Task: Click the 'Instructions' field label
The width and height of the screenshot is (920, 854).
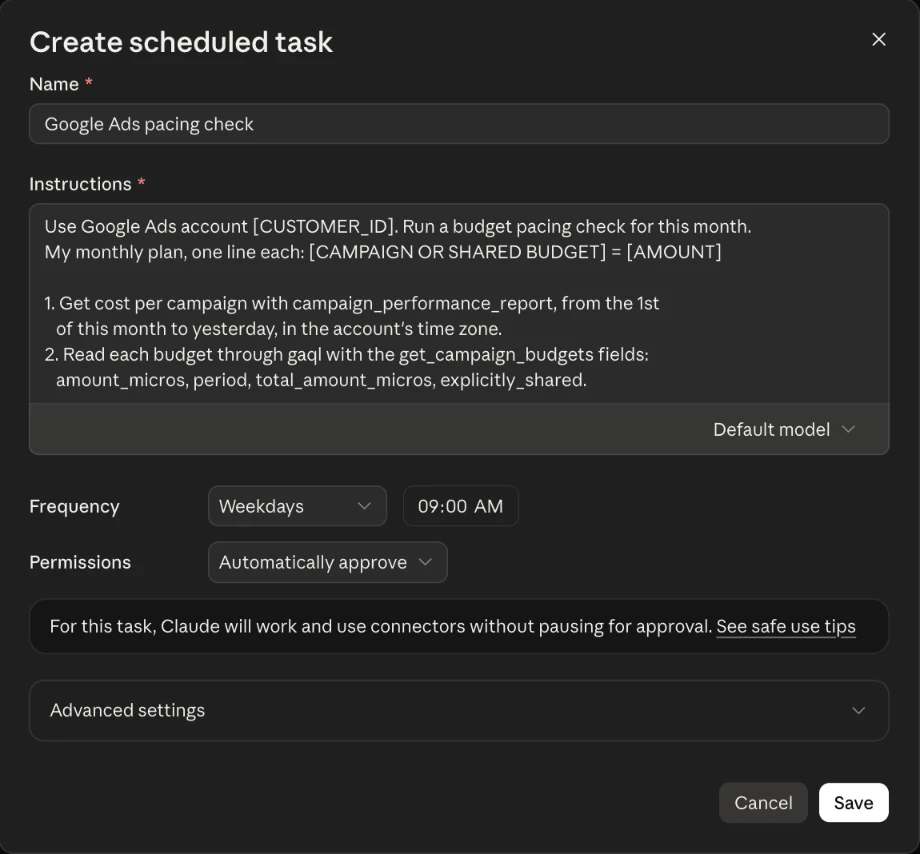Action: tap(80, 184)
